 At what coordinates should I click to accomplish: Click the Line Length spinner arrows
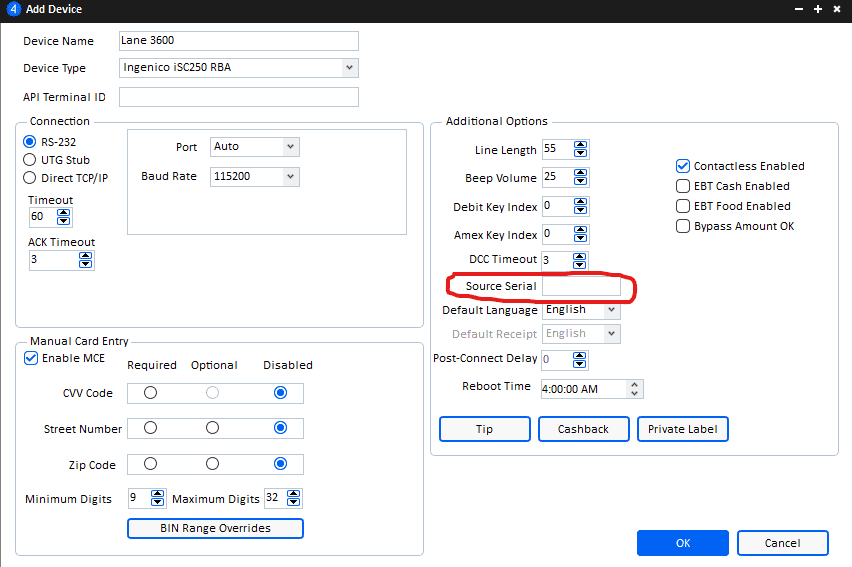point(581,150)
